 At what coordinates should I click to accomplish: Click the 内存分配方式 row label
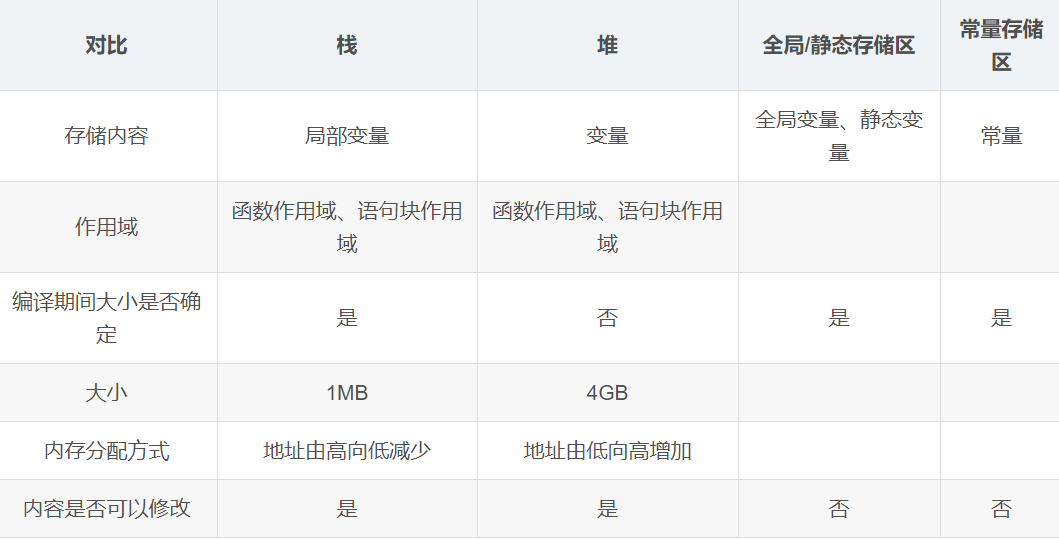coord(106,451)
